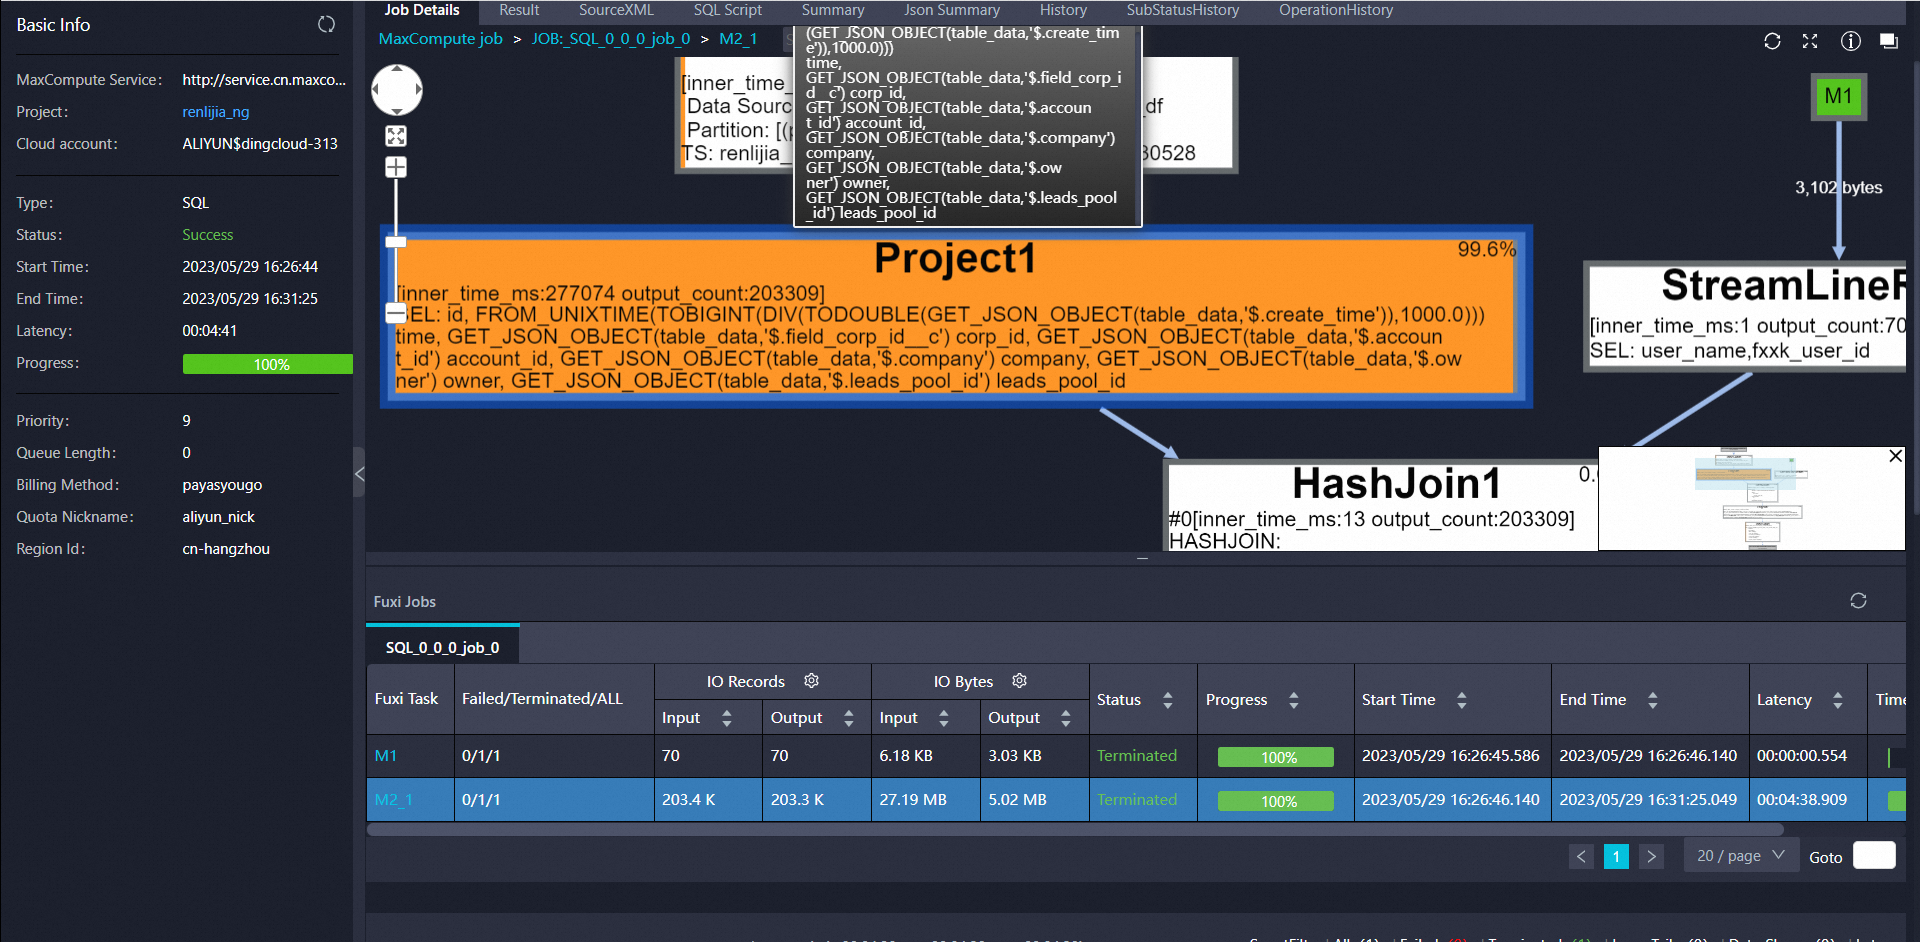This screenshot has height=942, width=1920.
Task: Open the SourceXML tab
Action: coord(616,10)
